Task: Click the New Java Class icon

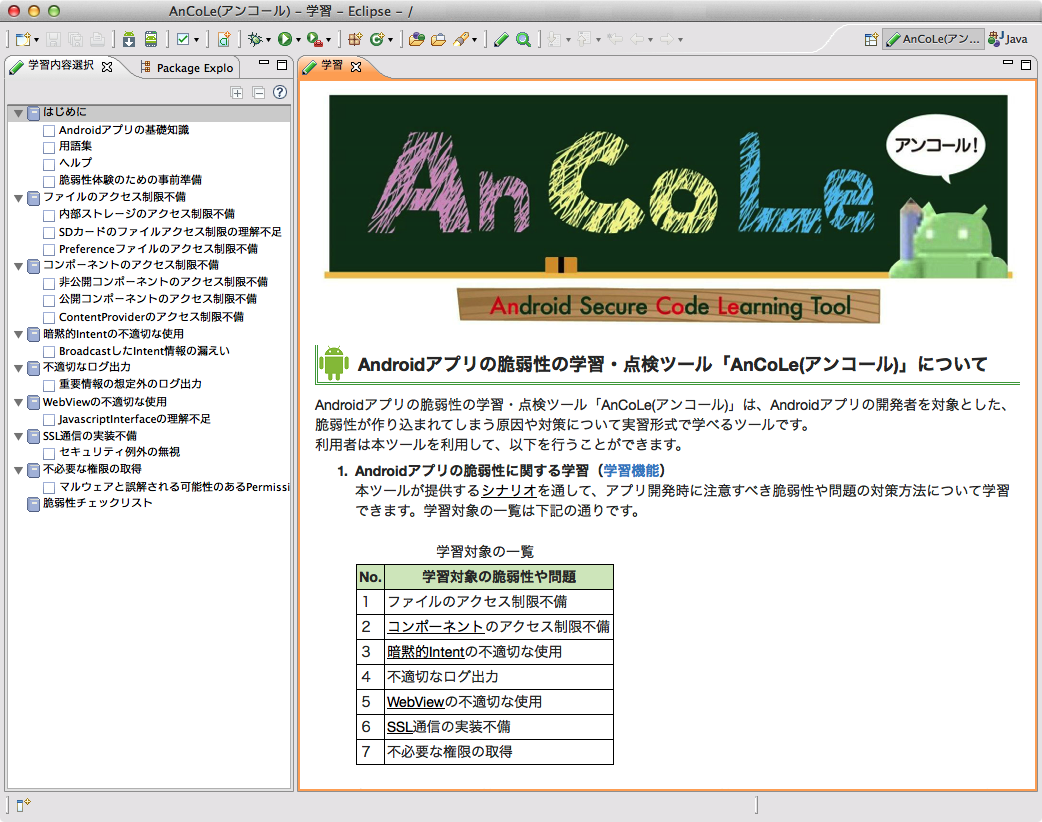Action: tap(377, 40)
